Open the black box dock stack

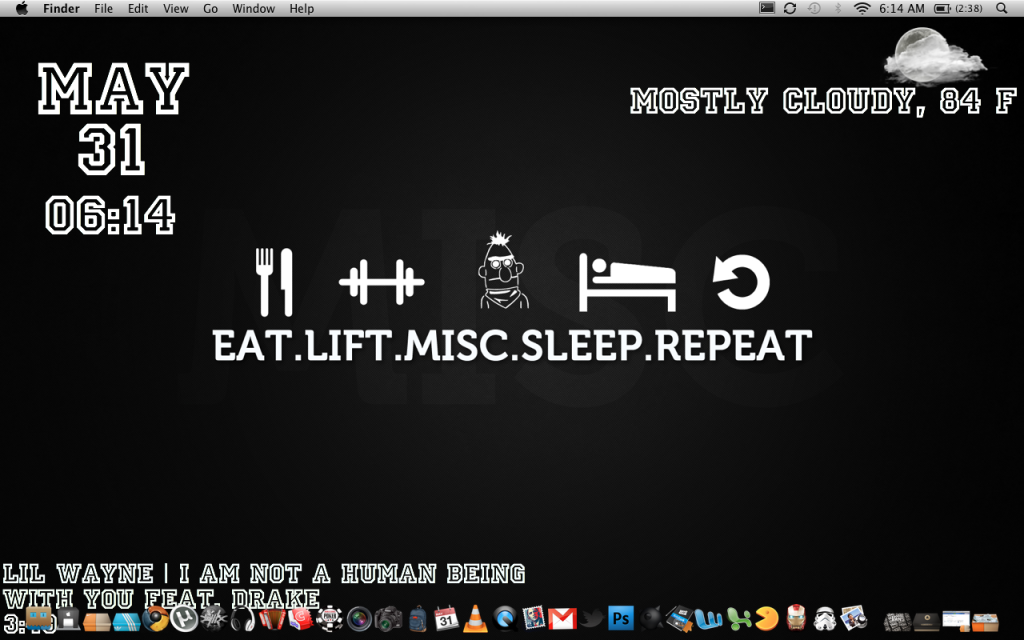tap(927, 620)
